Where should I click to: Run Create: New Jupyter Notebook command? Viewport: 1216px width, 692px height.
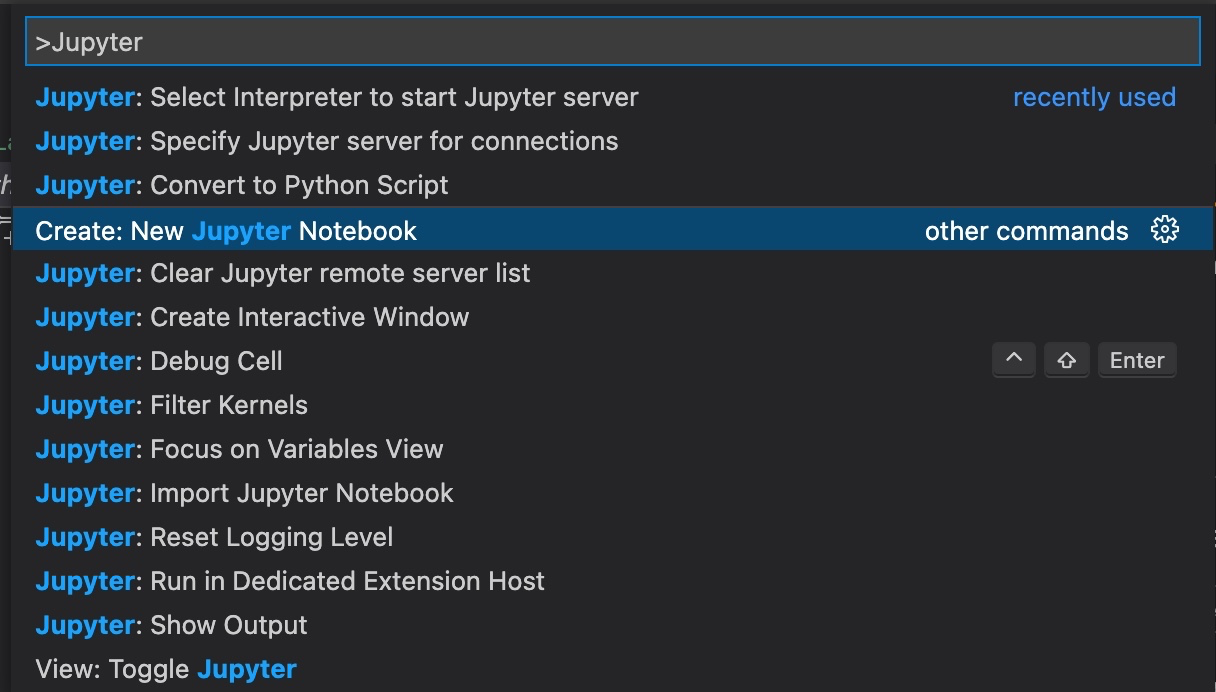click(612, 230)
